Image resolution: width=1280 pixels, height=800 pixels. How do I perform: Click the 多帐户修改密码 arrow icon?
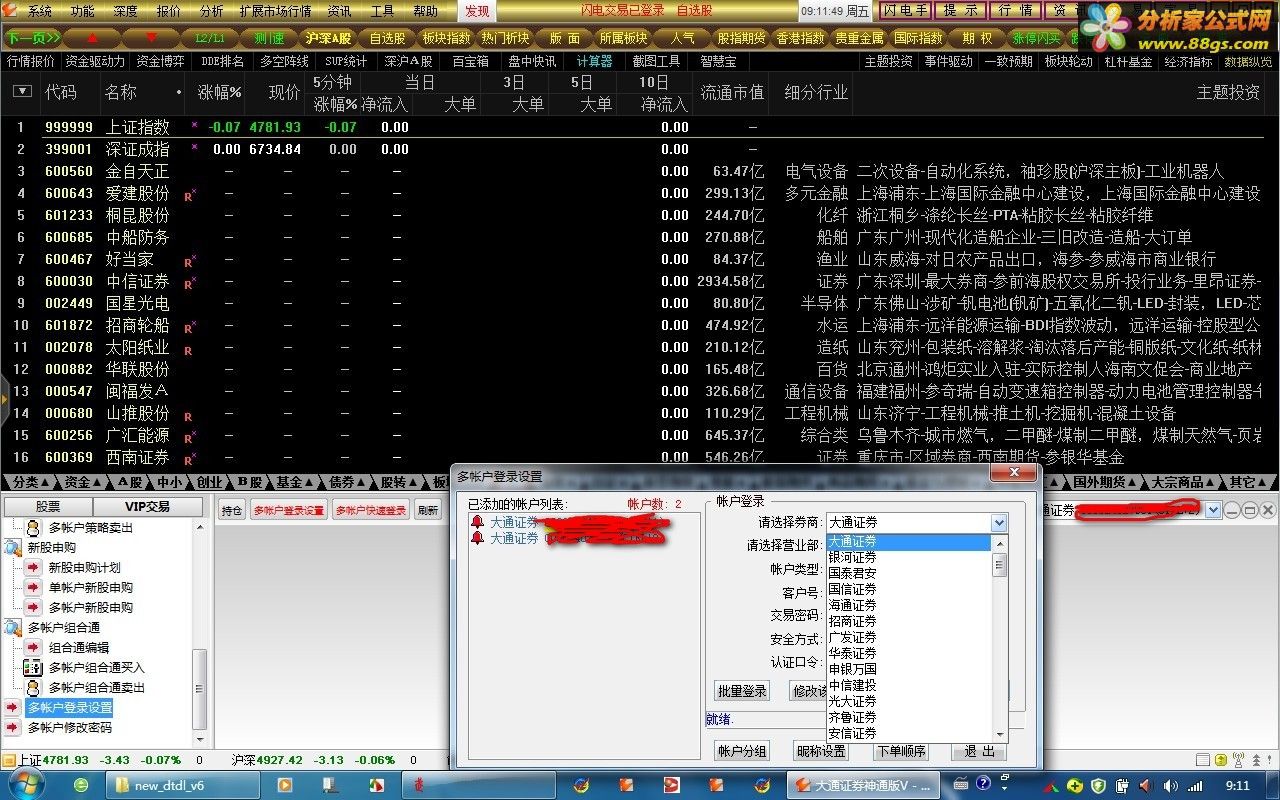12,727
